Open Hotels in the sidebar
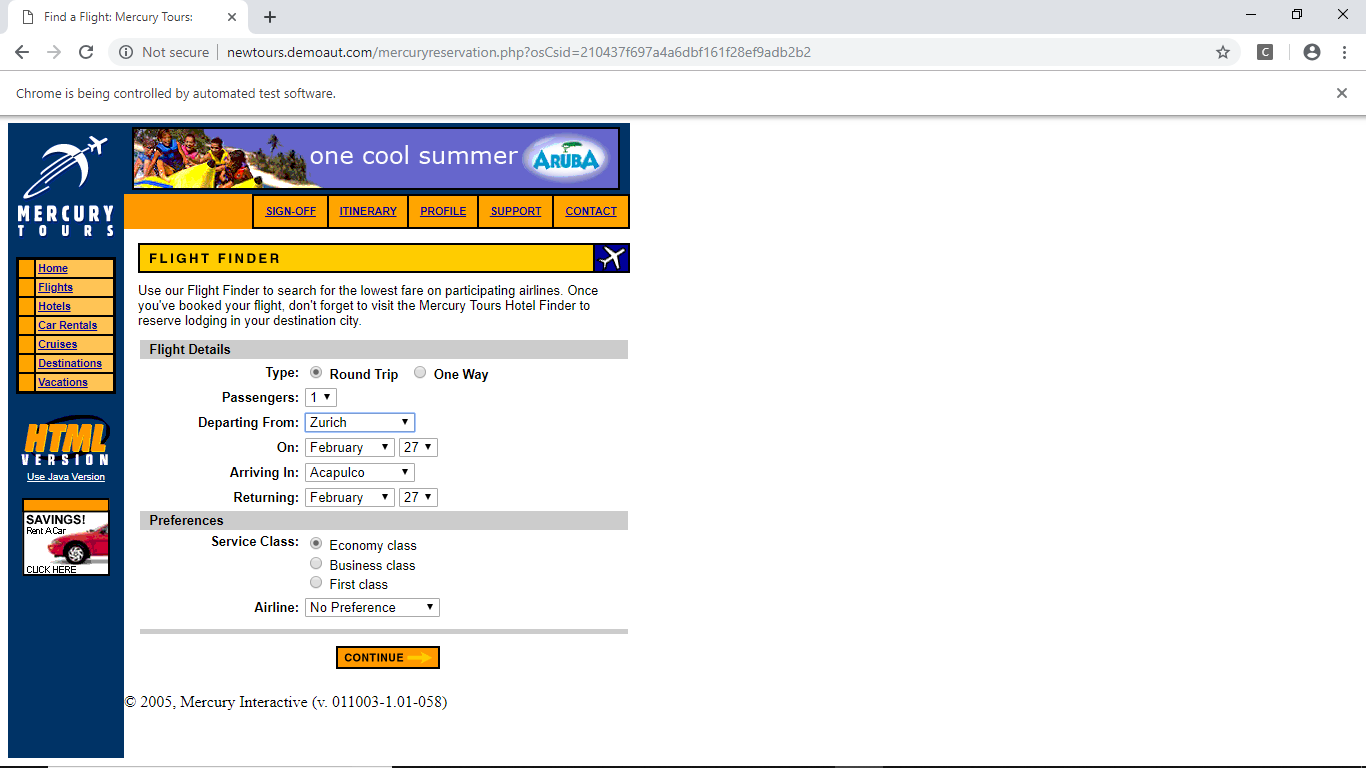 (55, 306)
